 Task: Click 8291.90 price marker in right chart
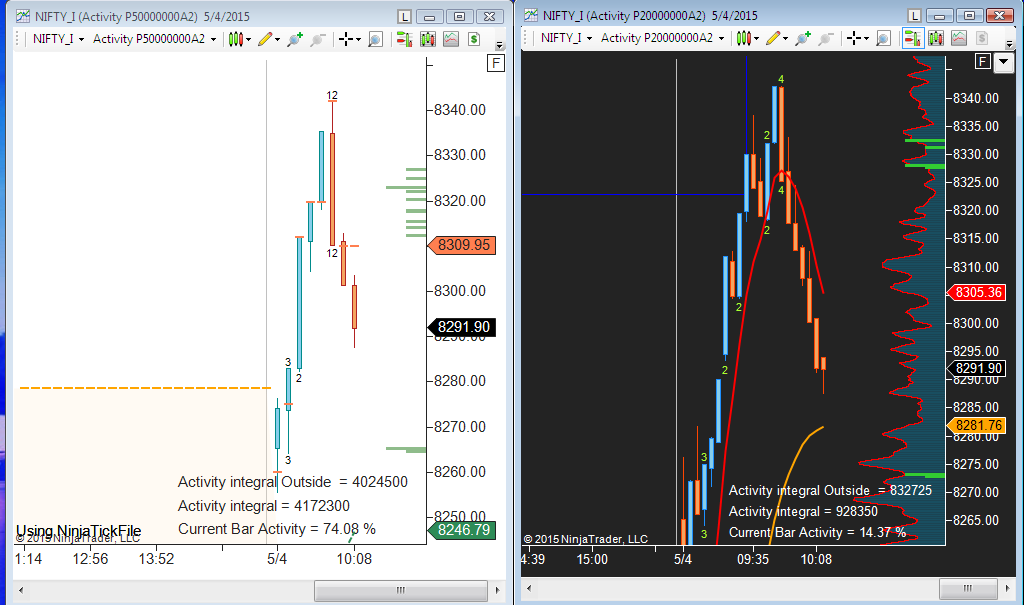(x=976, y=368)
